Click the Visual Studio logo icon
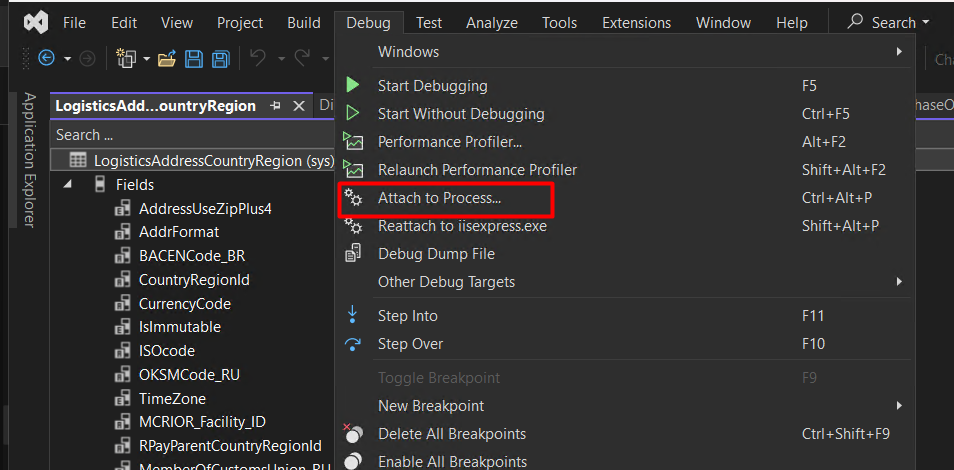954x470 pixels. click(x=37, y=22)
